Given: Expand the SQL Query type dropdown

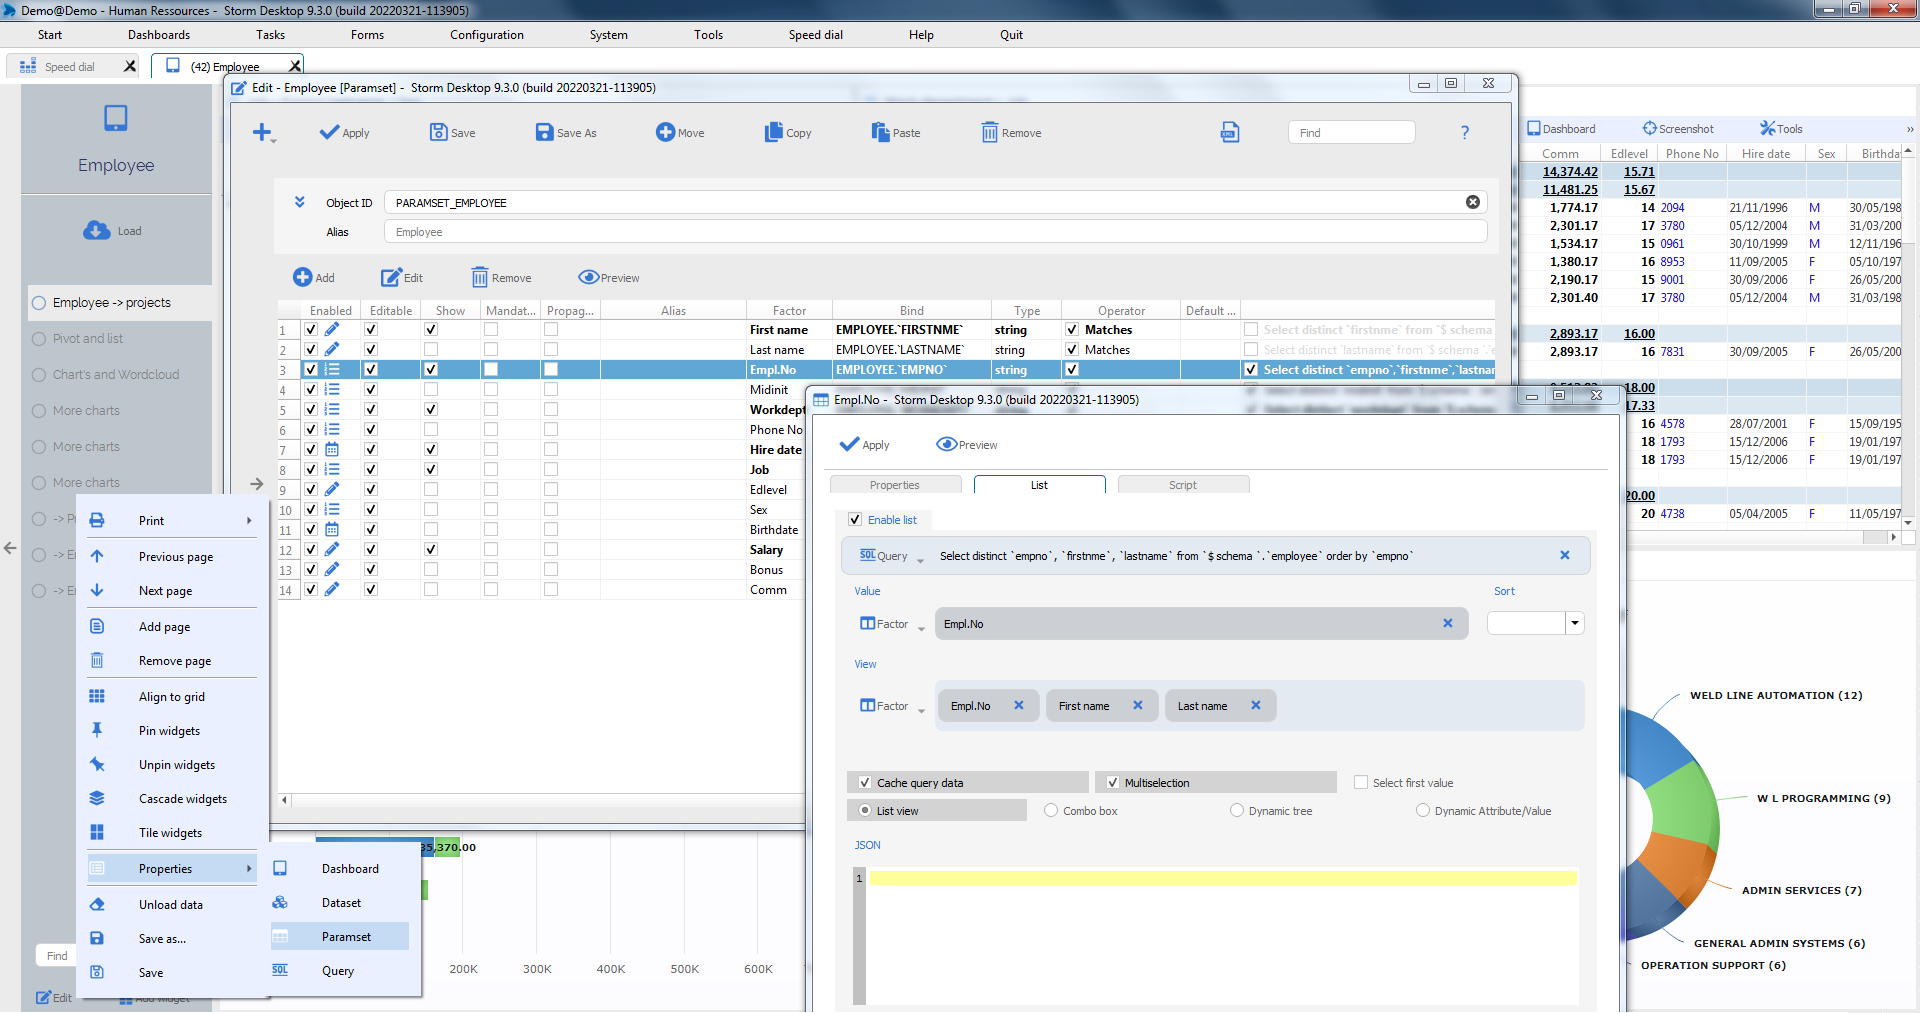Looking at the screenshot, I should pos(920,560).
